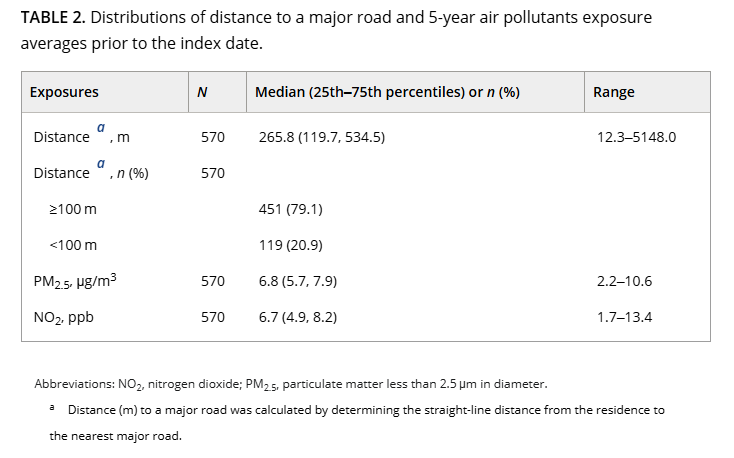Screen dimensions: 734x458
Task: Click the 1.7–13.4 range value
Action: pyautogui.click(x=624, y=317)
